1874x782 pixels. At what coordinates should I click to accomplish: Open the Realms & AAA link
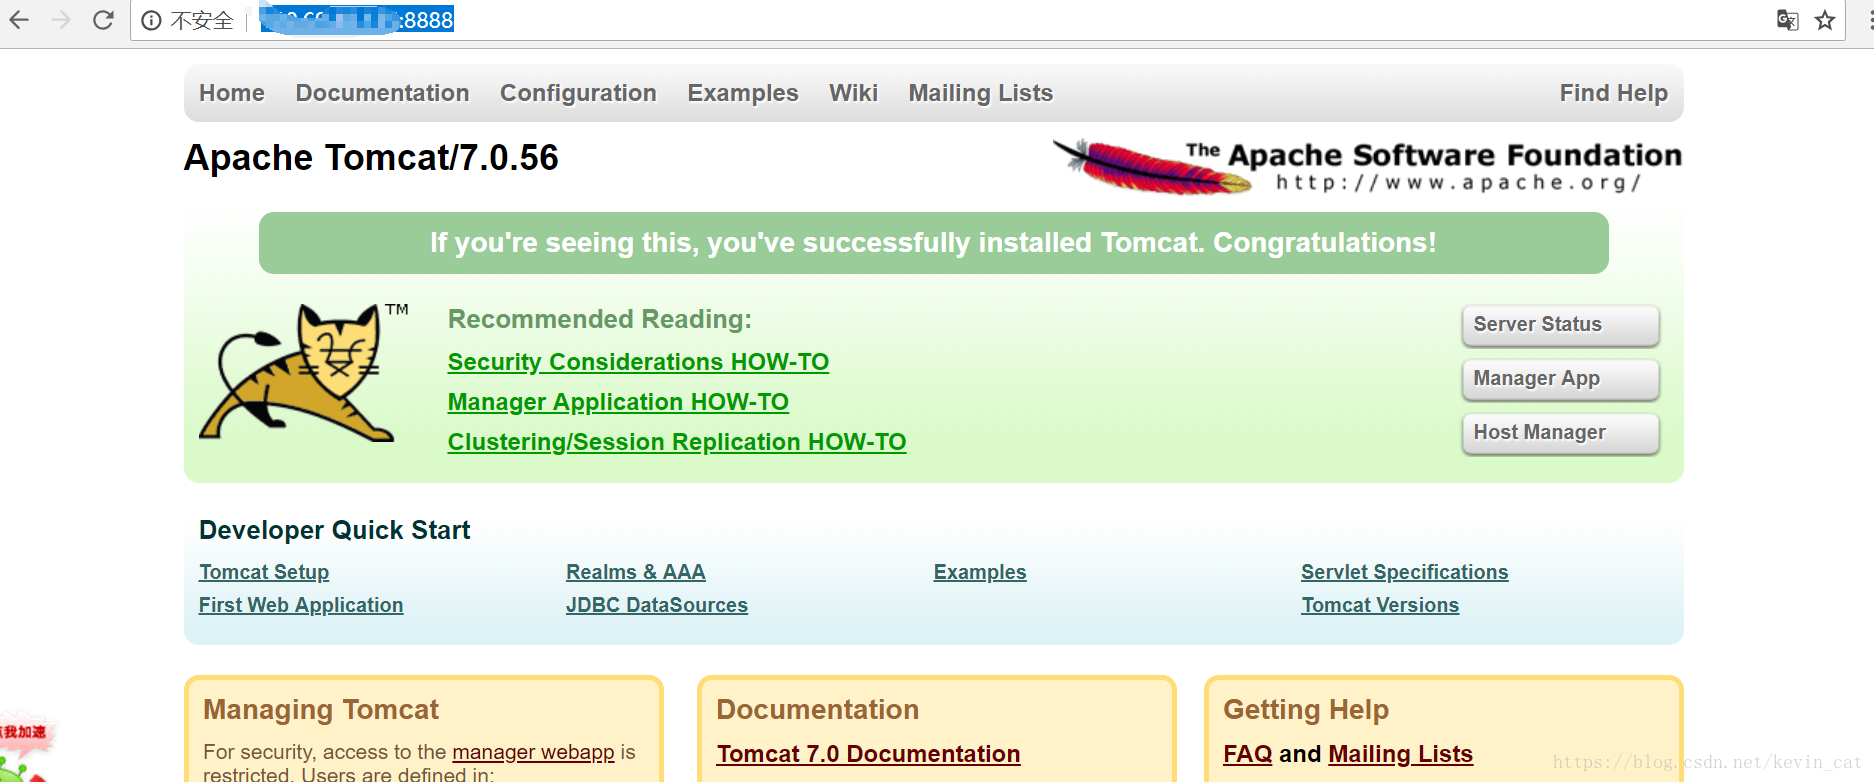click(x=635, y=572)
